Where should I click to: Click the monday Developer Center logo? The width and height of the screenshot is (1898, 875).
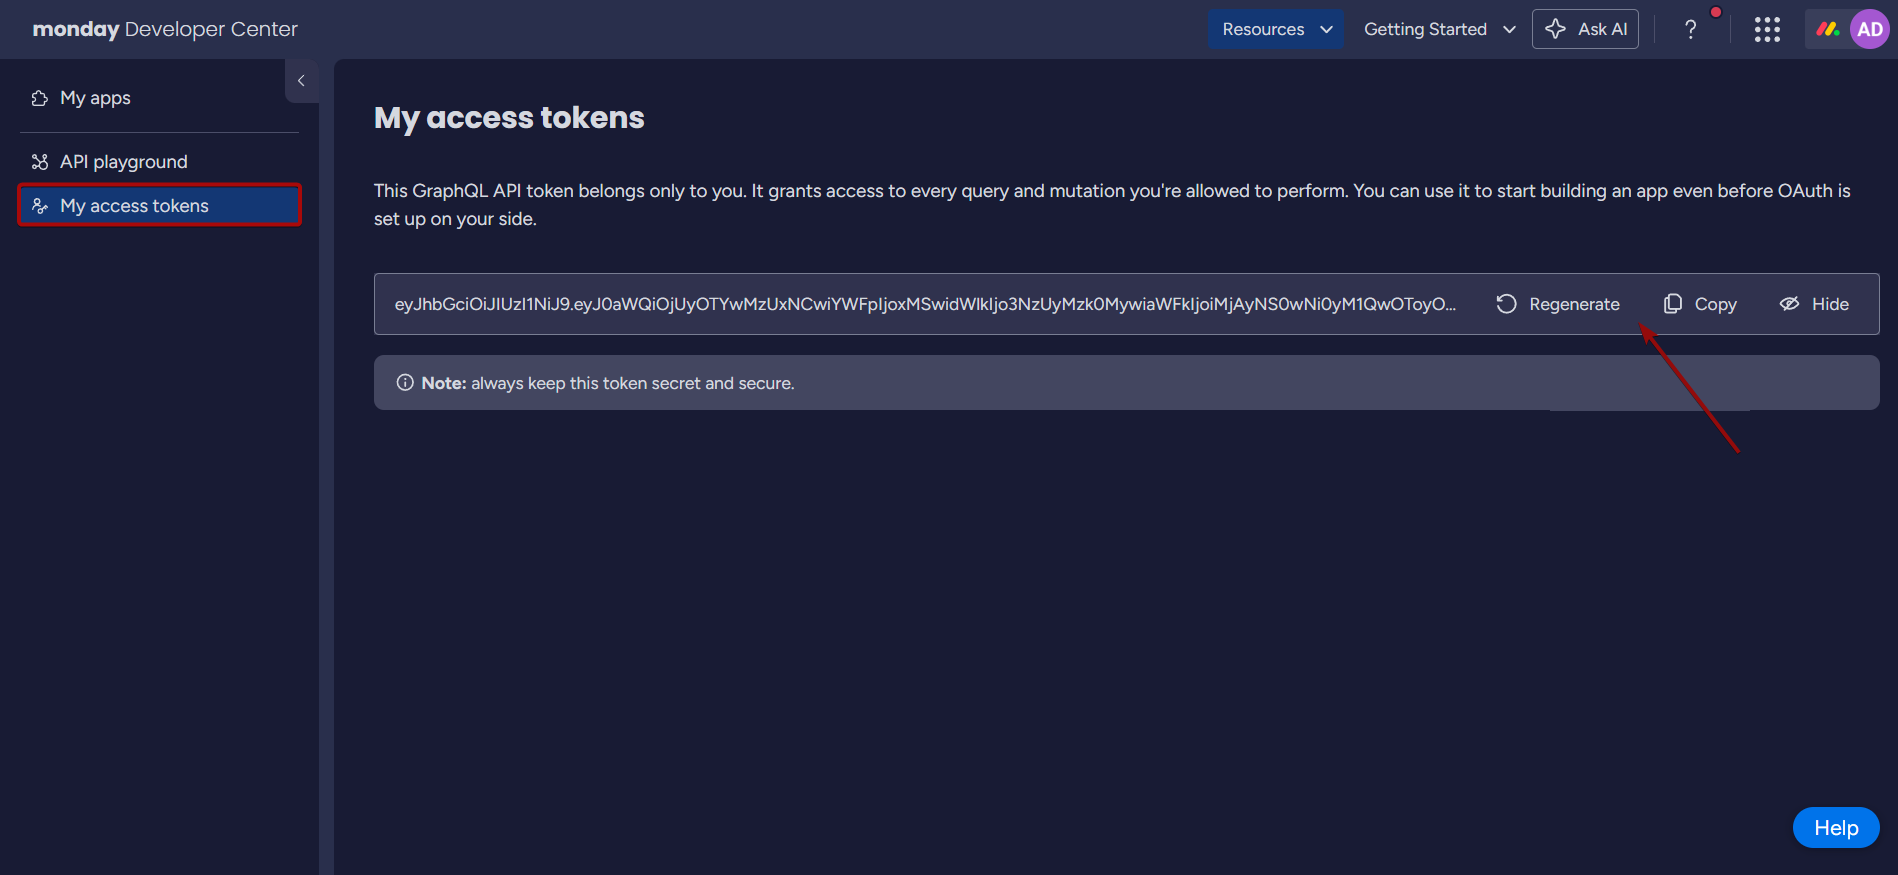click(165, 29)
